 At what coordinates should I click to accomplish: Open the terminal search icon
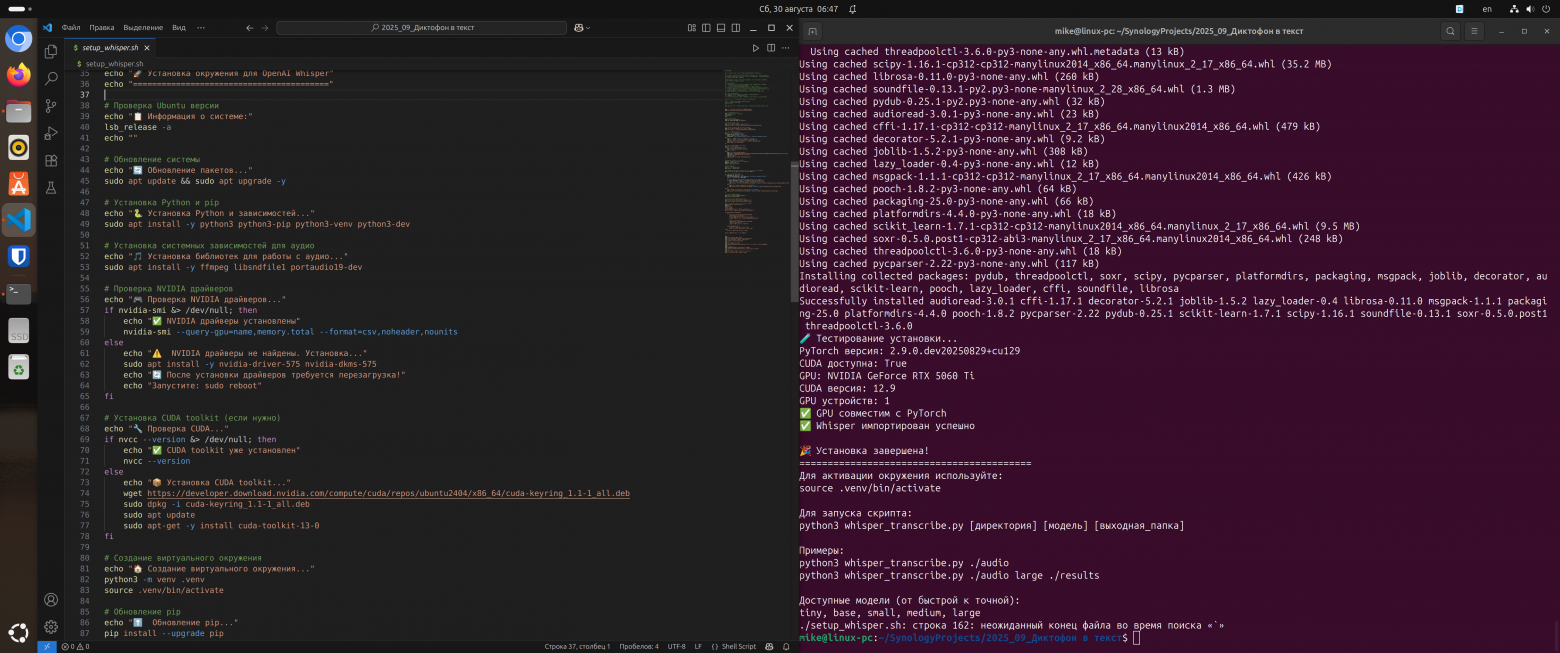tap(1450, 32)
